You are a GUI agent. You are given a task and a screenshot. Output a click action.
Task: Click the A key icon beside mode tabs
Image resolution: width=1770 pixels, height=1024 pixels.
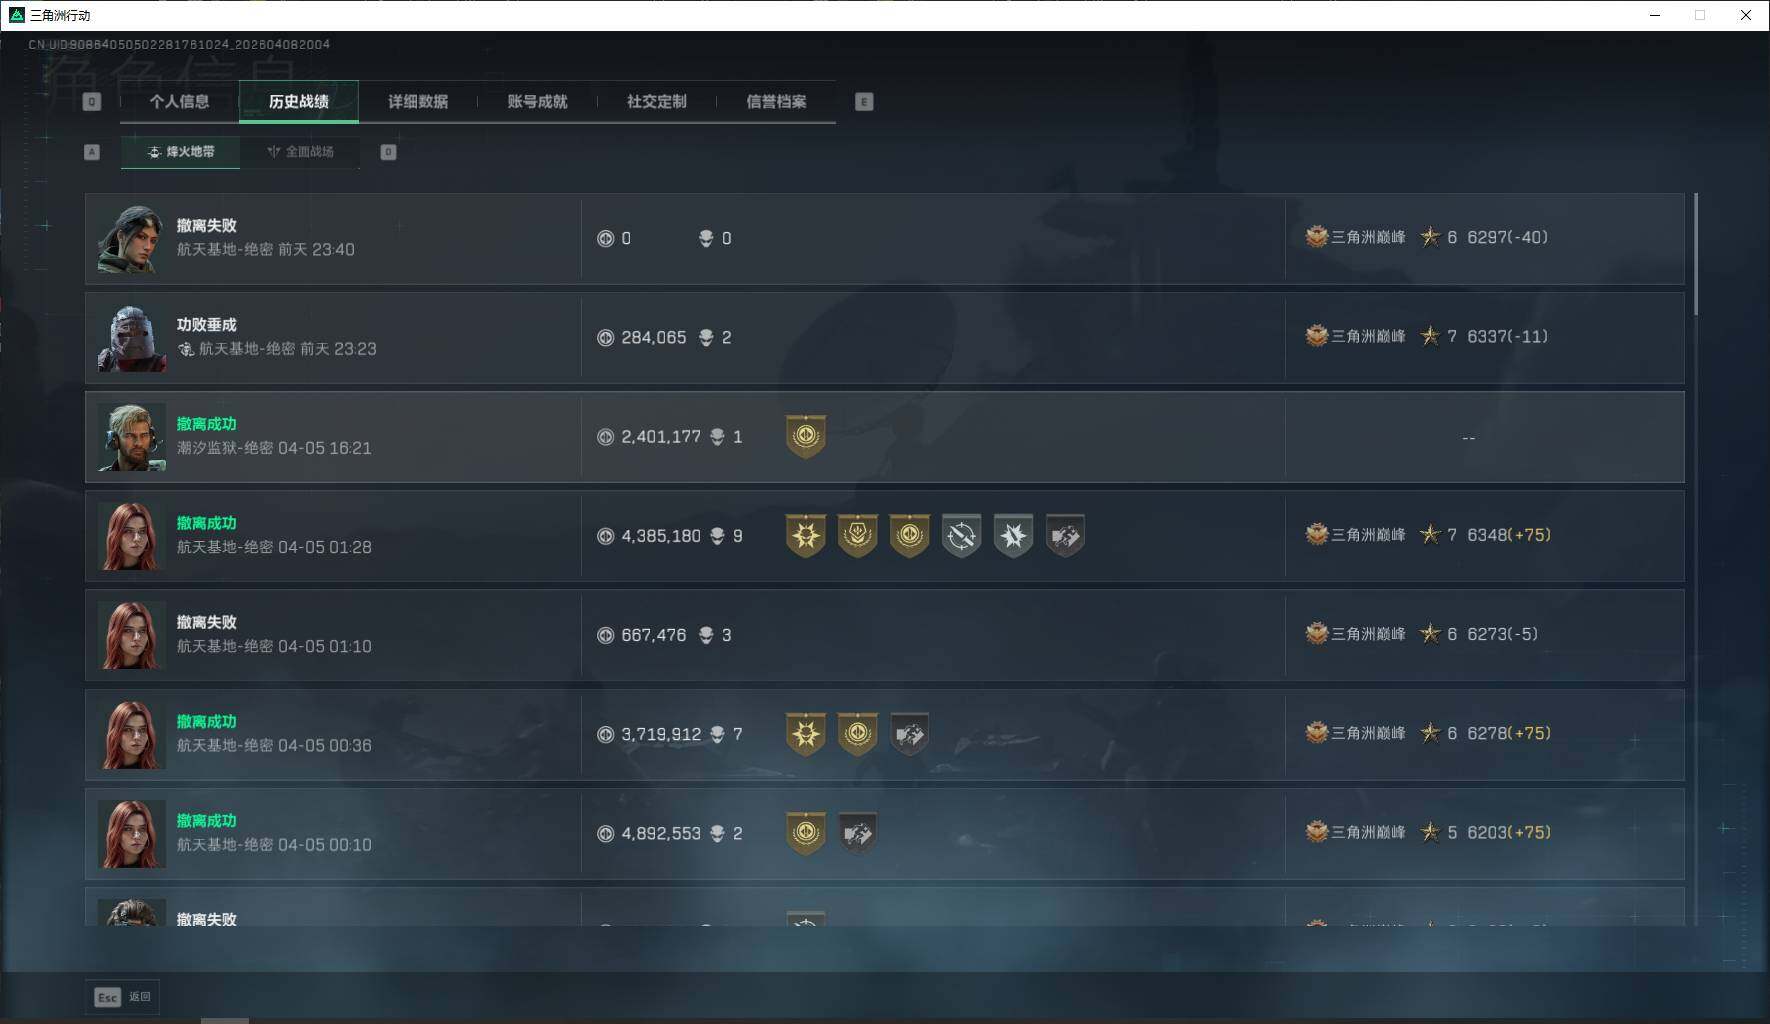click(92, 152)
